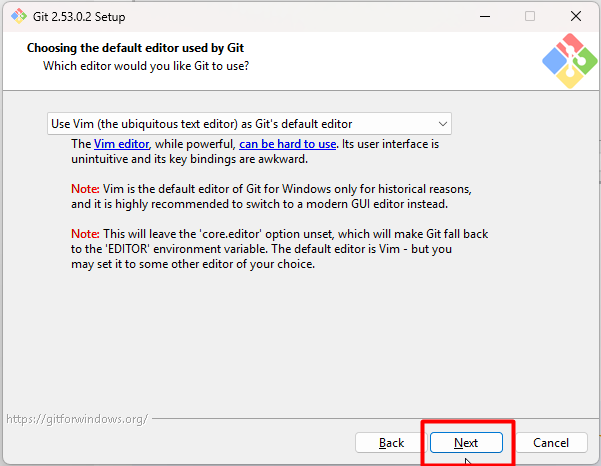Screen dimensions: 601x466
Task: Open the default editor dropdown list
Action: [x=249, y=124]
